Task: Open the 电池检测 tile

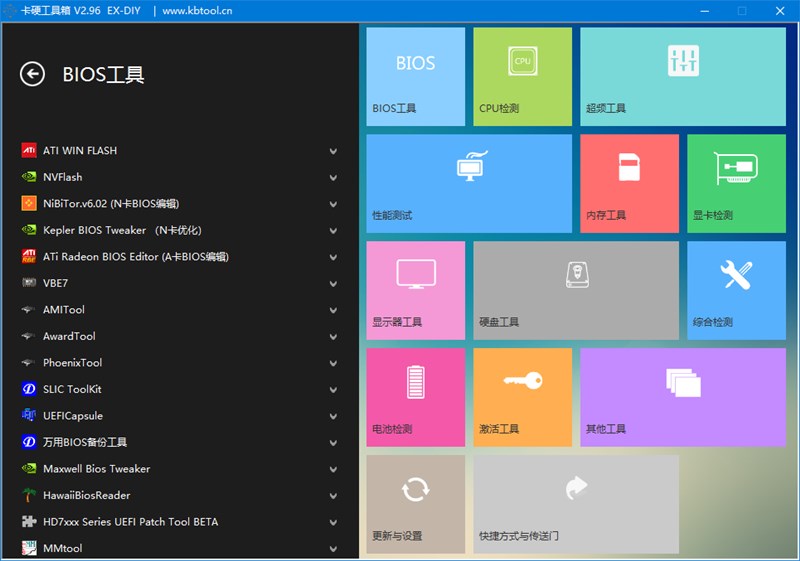Action: coord(415,397)
